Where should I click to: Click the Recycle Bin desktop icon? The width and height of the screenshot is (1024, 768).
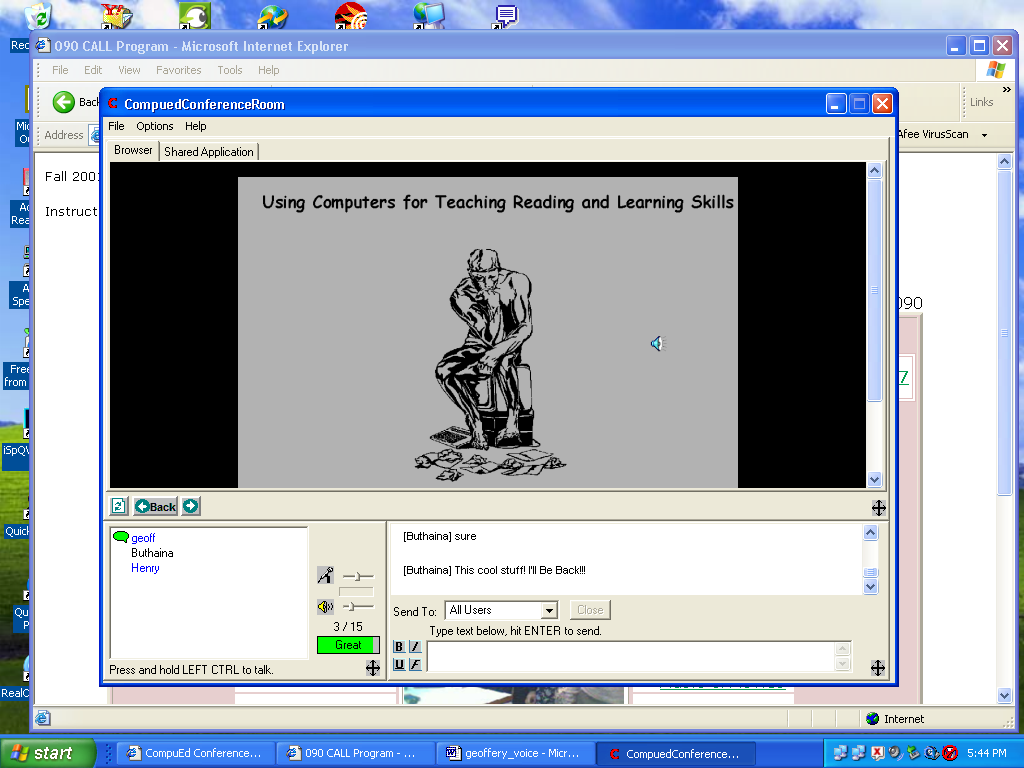pyautogui.click(x=39, y=16)
